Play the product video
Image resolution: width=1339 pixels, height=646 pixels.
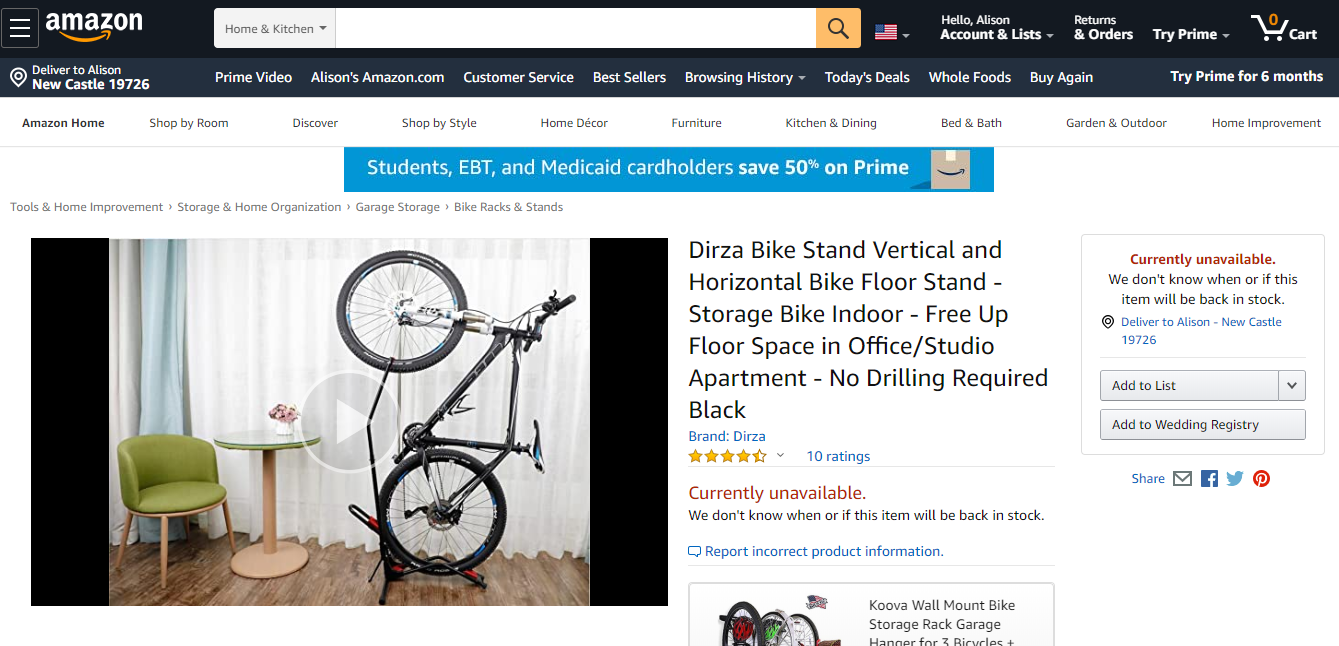pyautogui.click(x=349, y=422)
